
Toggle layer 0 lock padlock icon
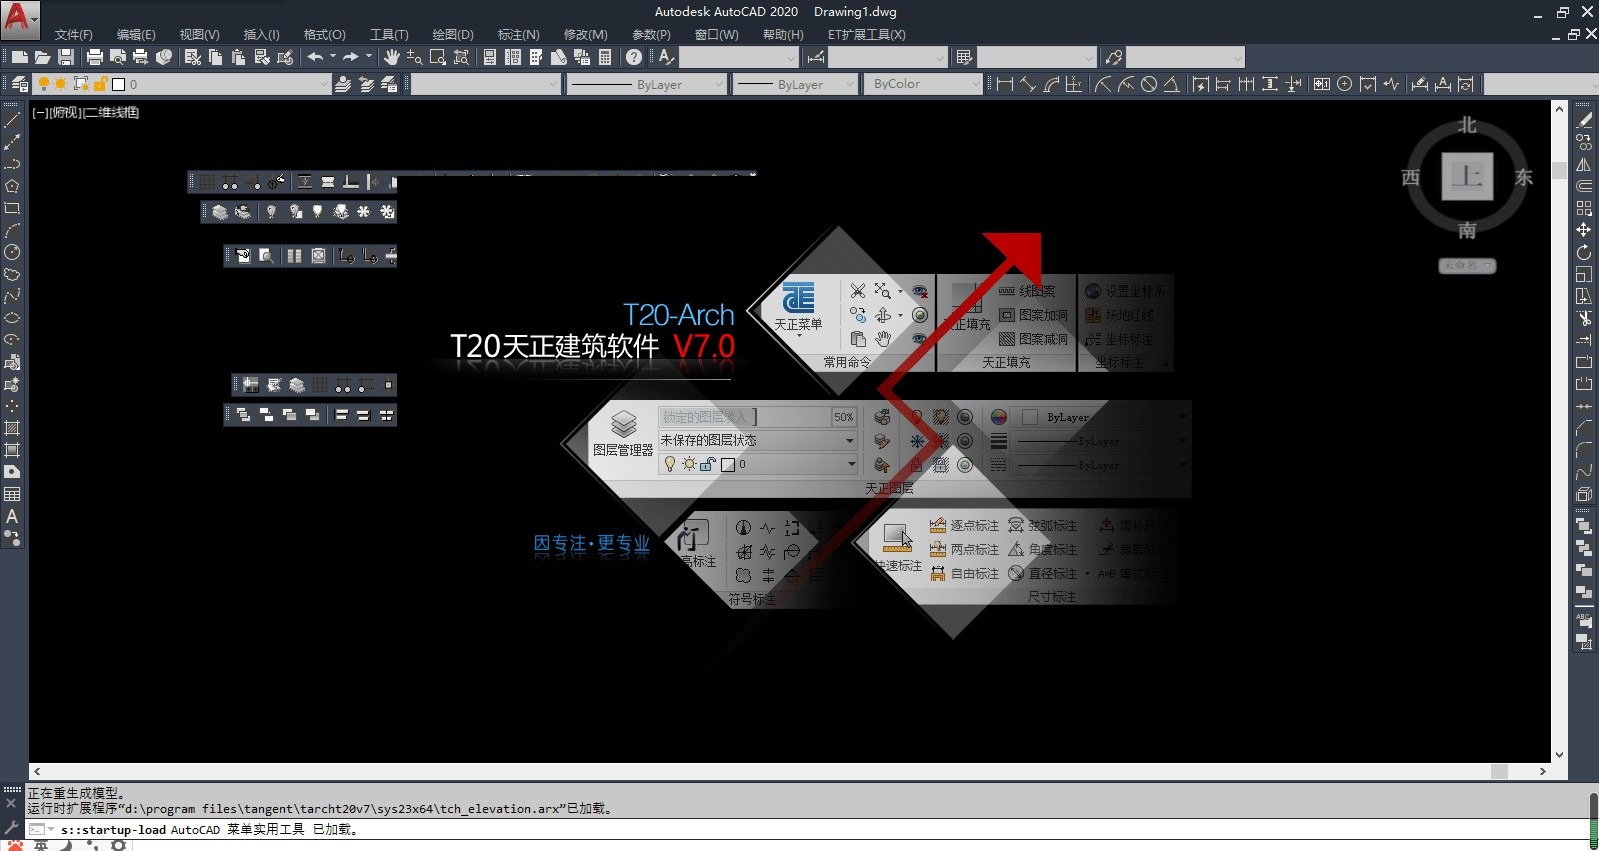click(100, 84)
